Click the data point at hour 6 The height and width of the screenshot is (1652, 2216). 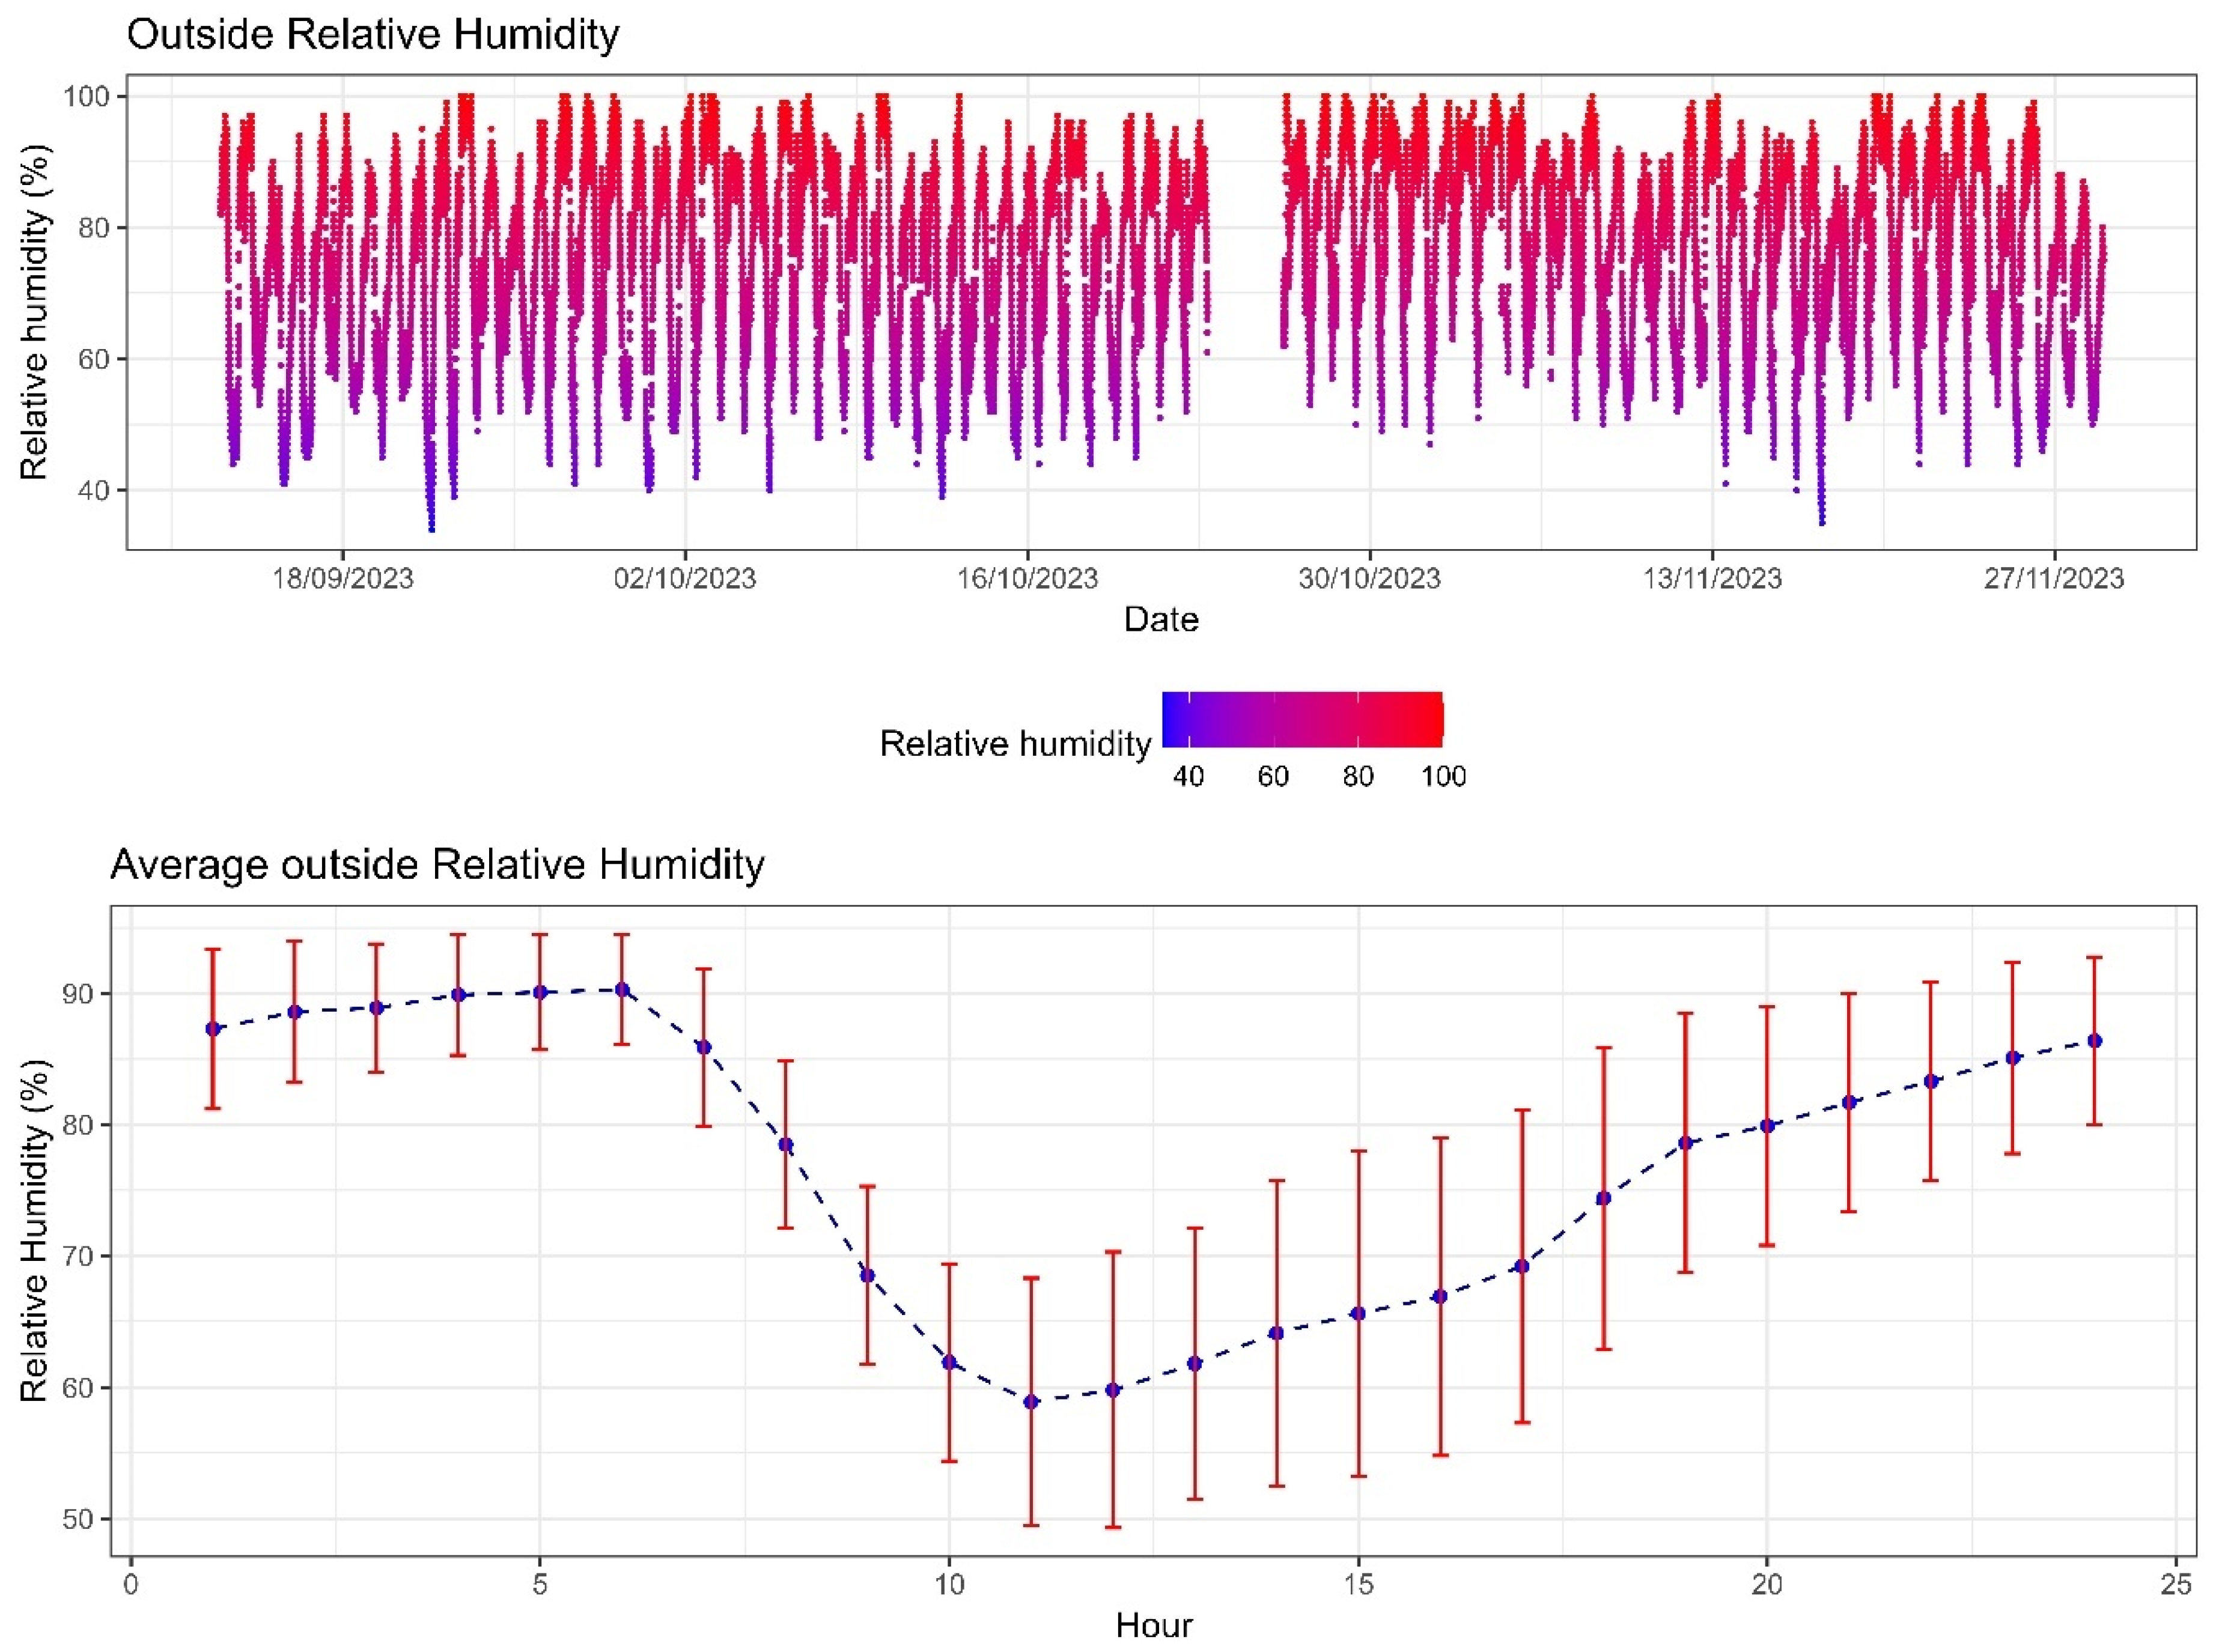click(622, 990)
